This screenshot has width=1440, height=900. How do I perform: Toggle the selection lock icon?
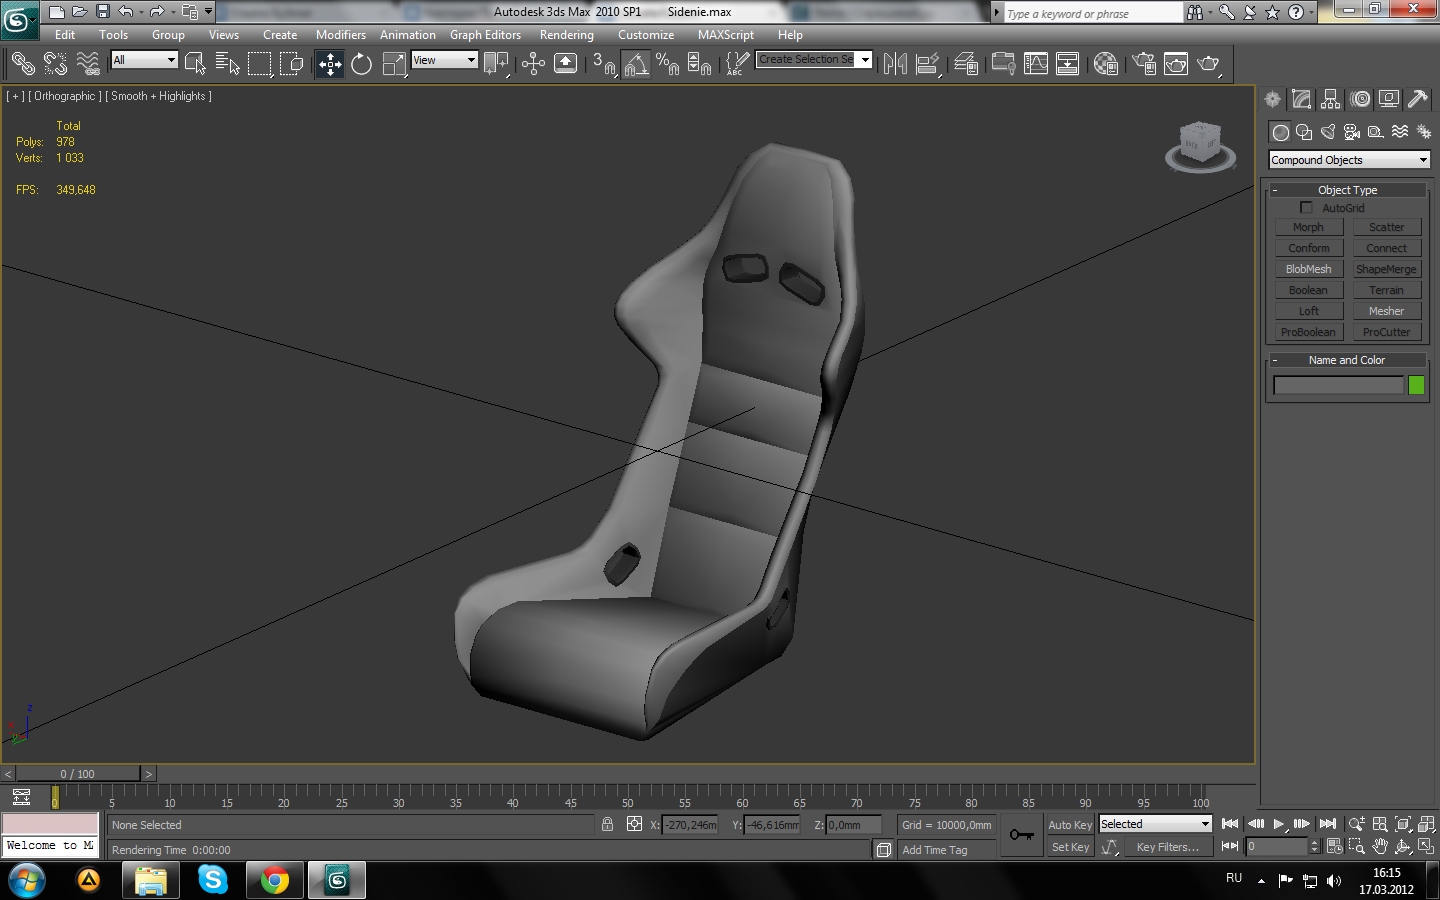click(x=607, y=825)
